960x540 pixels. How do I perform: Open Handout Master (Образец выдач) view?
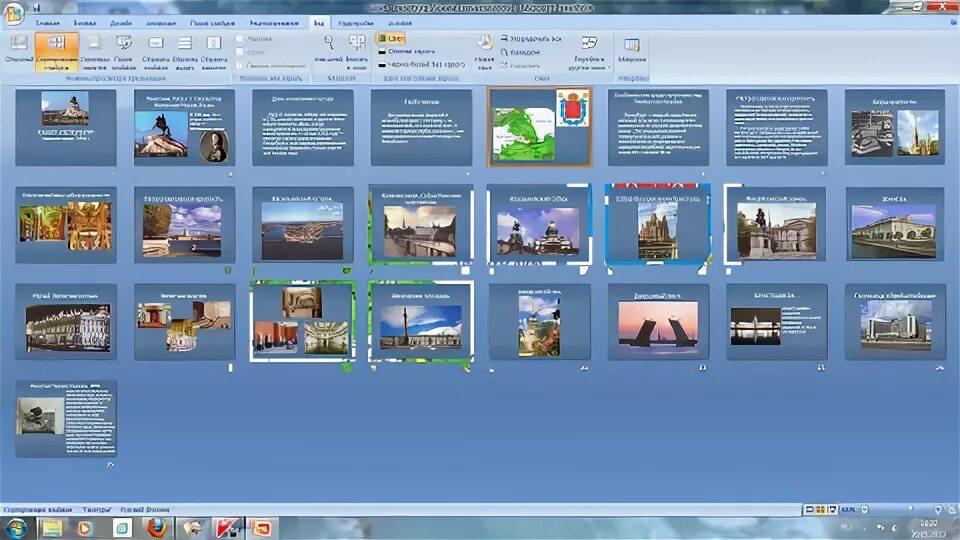184,51
